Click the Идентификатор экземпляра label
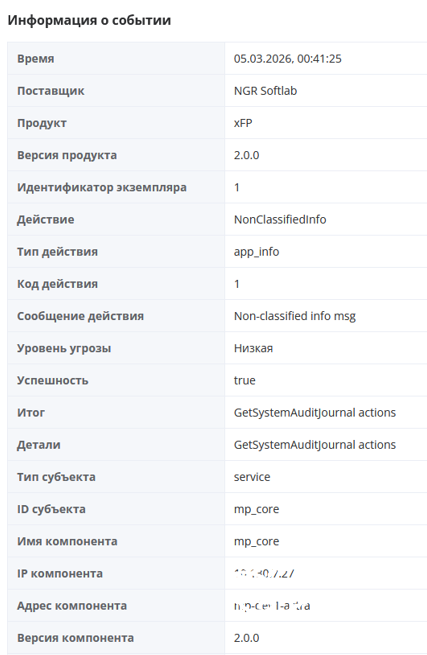The height and width of the screenshot is (655, 427). point(102,188)
